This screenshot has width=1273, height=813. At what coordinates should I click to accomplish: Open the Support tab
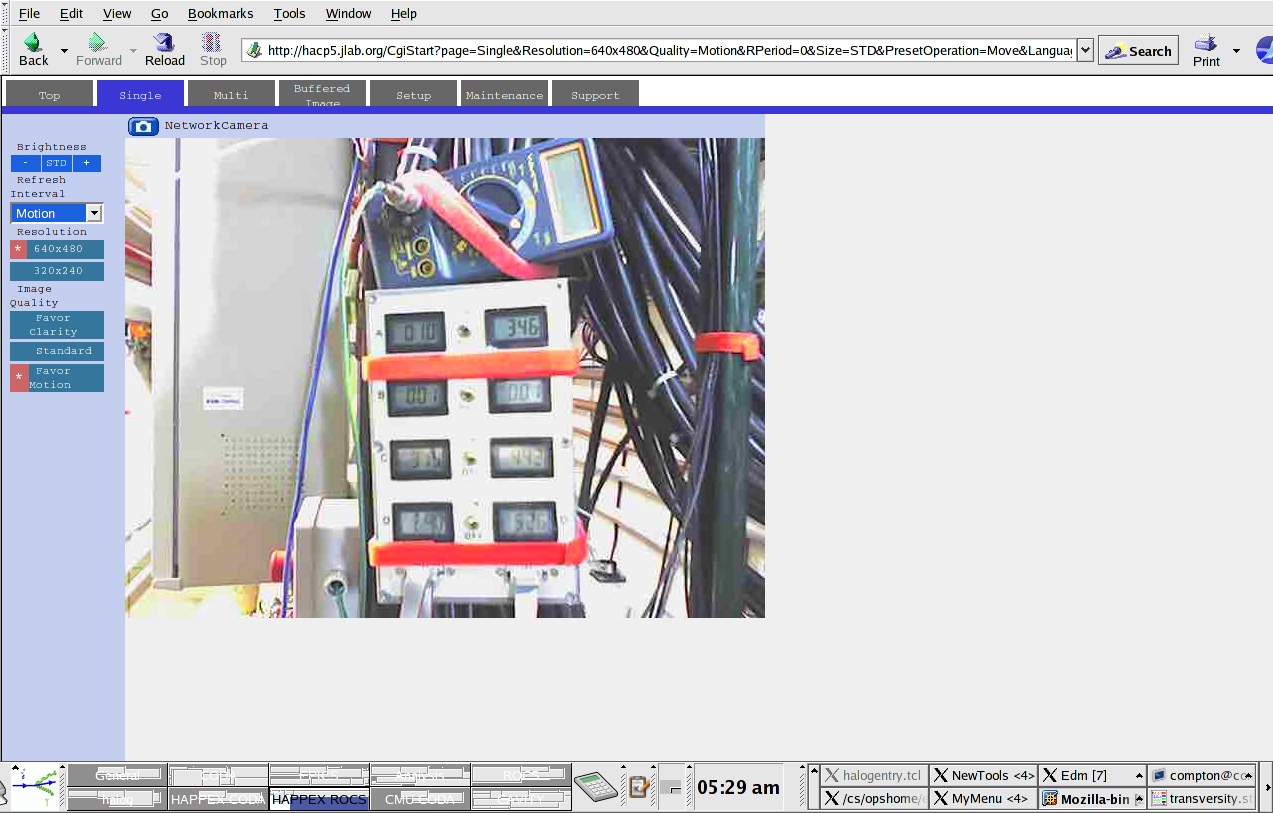coord(595,94)
